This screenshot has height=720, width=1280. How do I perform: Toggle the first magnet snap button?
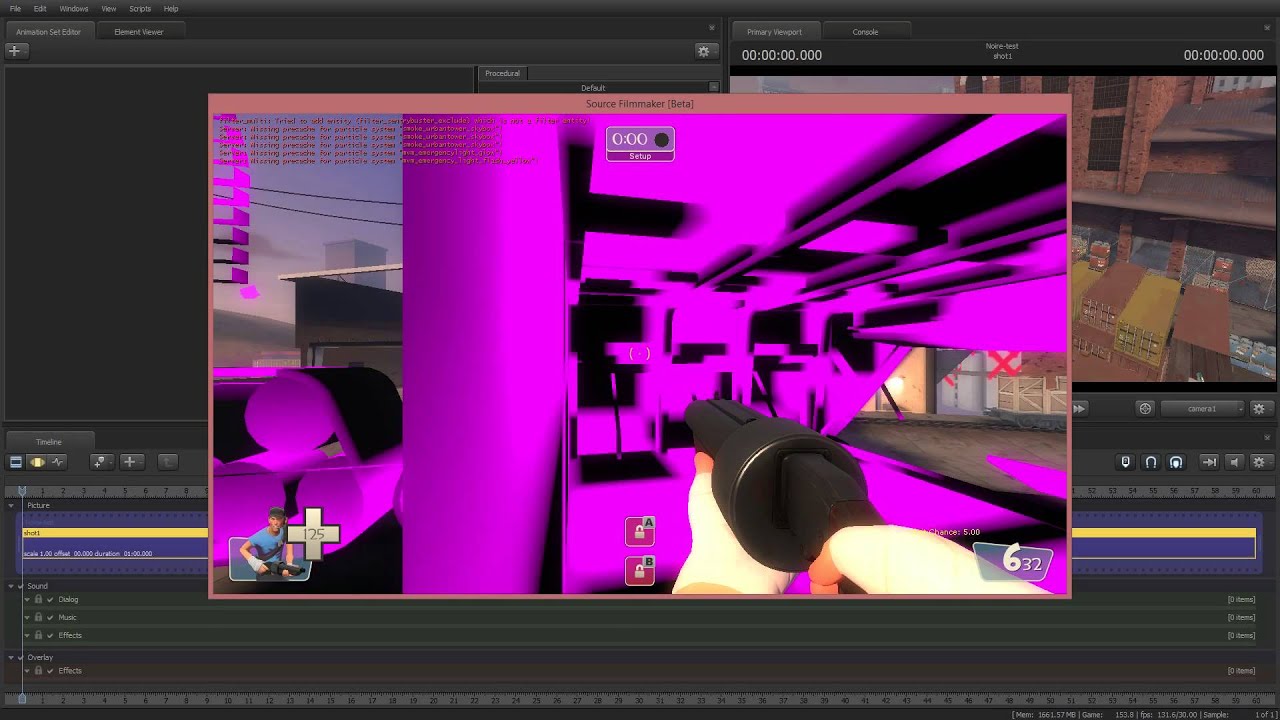(1151, 462)
